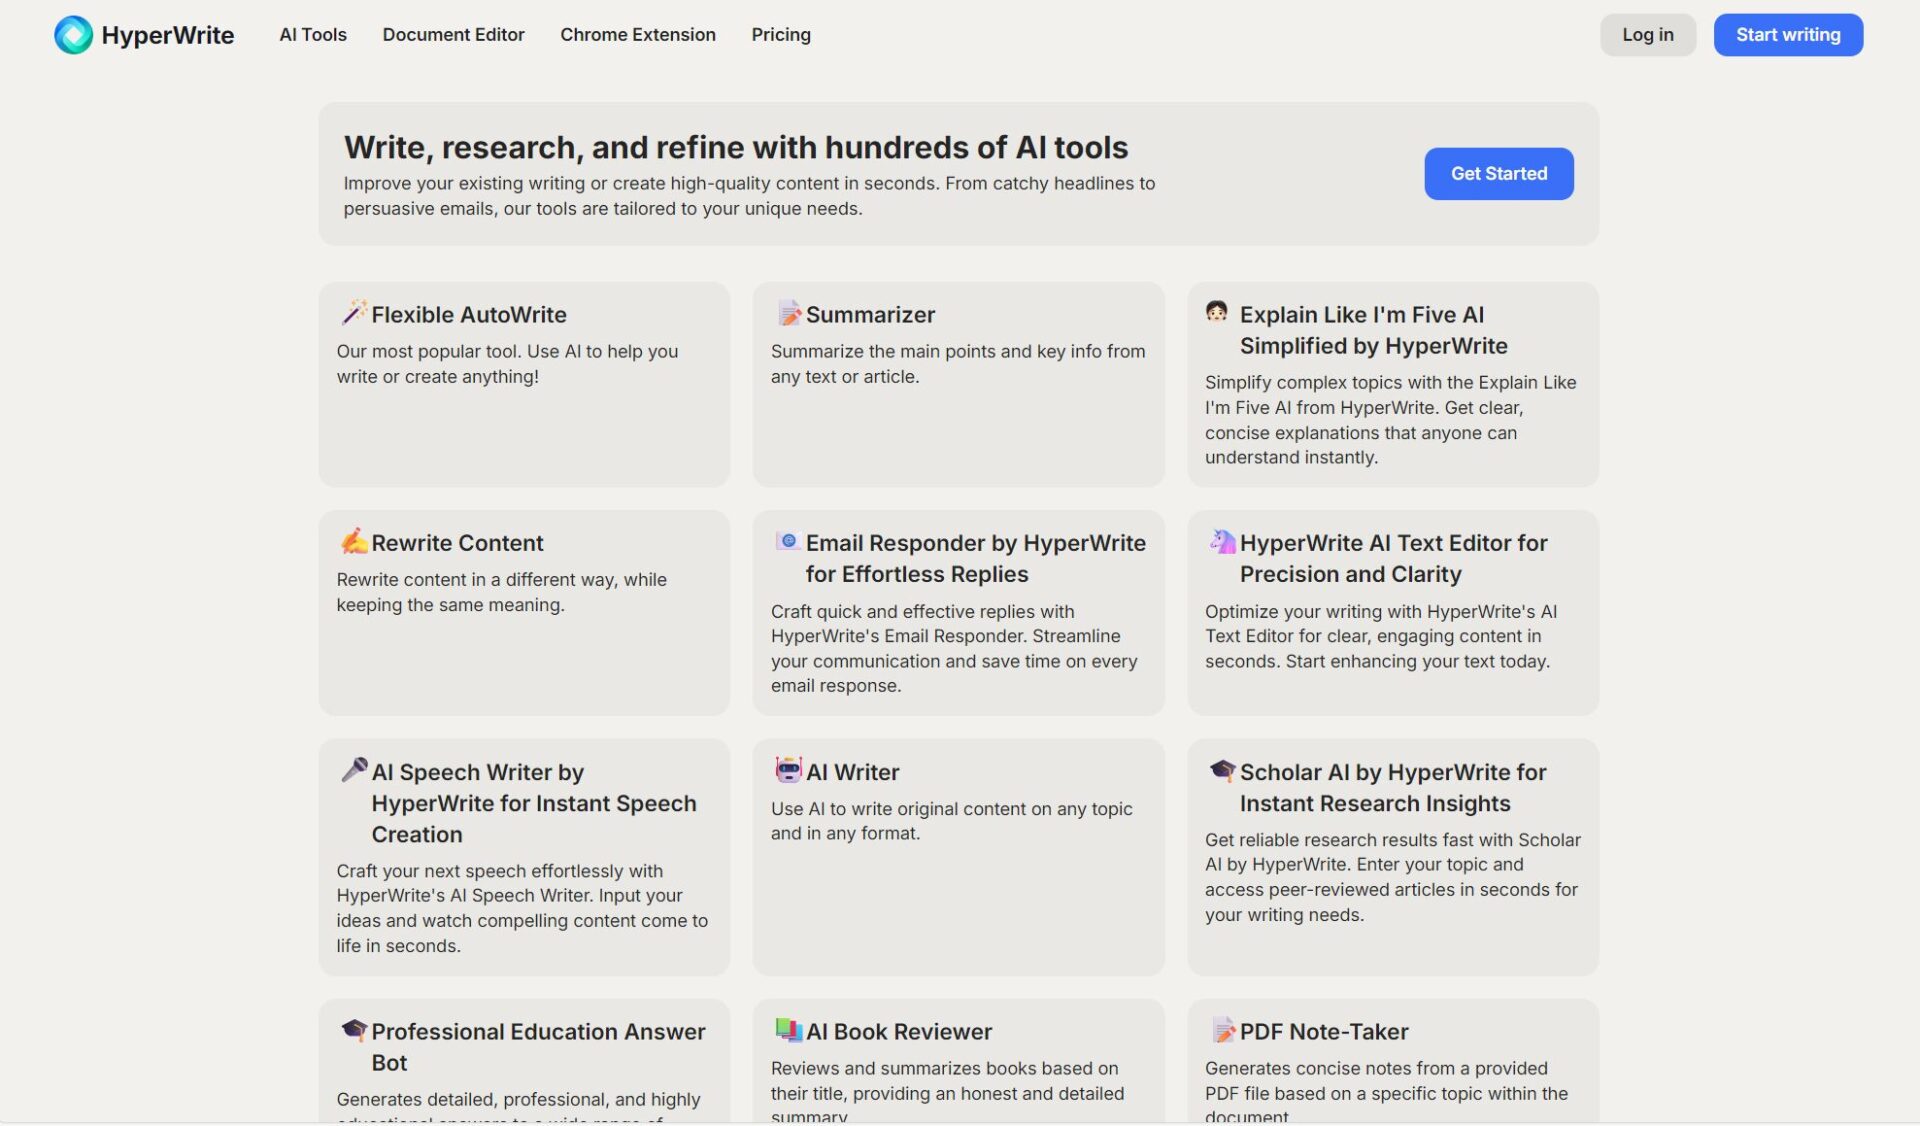
Task: Click the HyperWrite logo icon
Action: coord(73,35)
